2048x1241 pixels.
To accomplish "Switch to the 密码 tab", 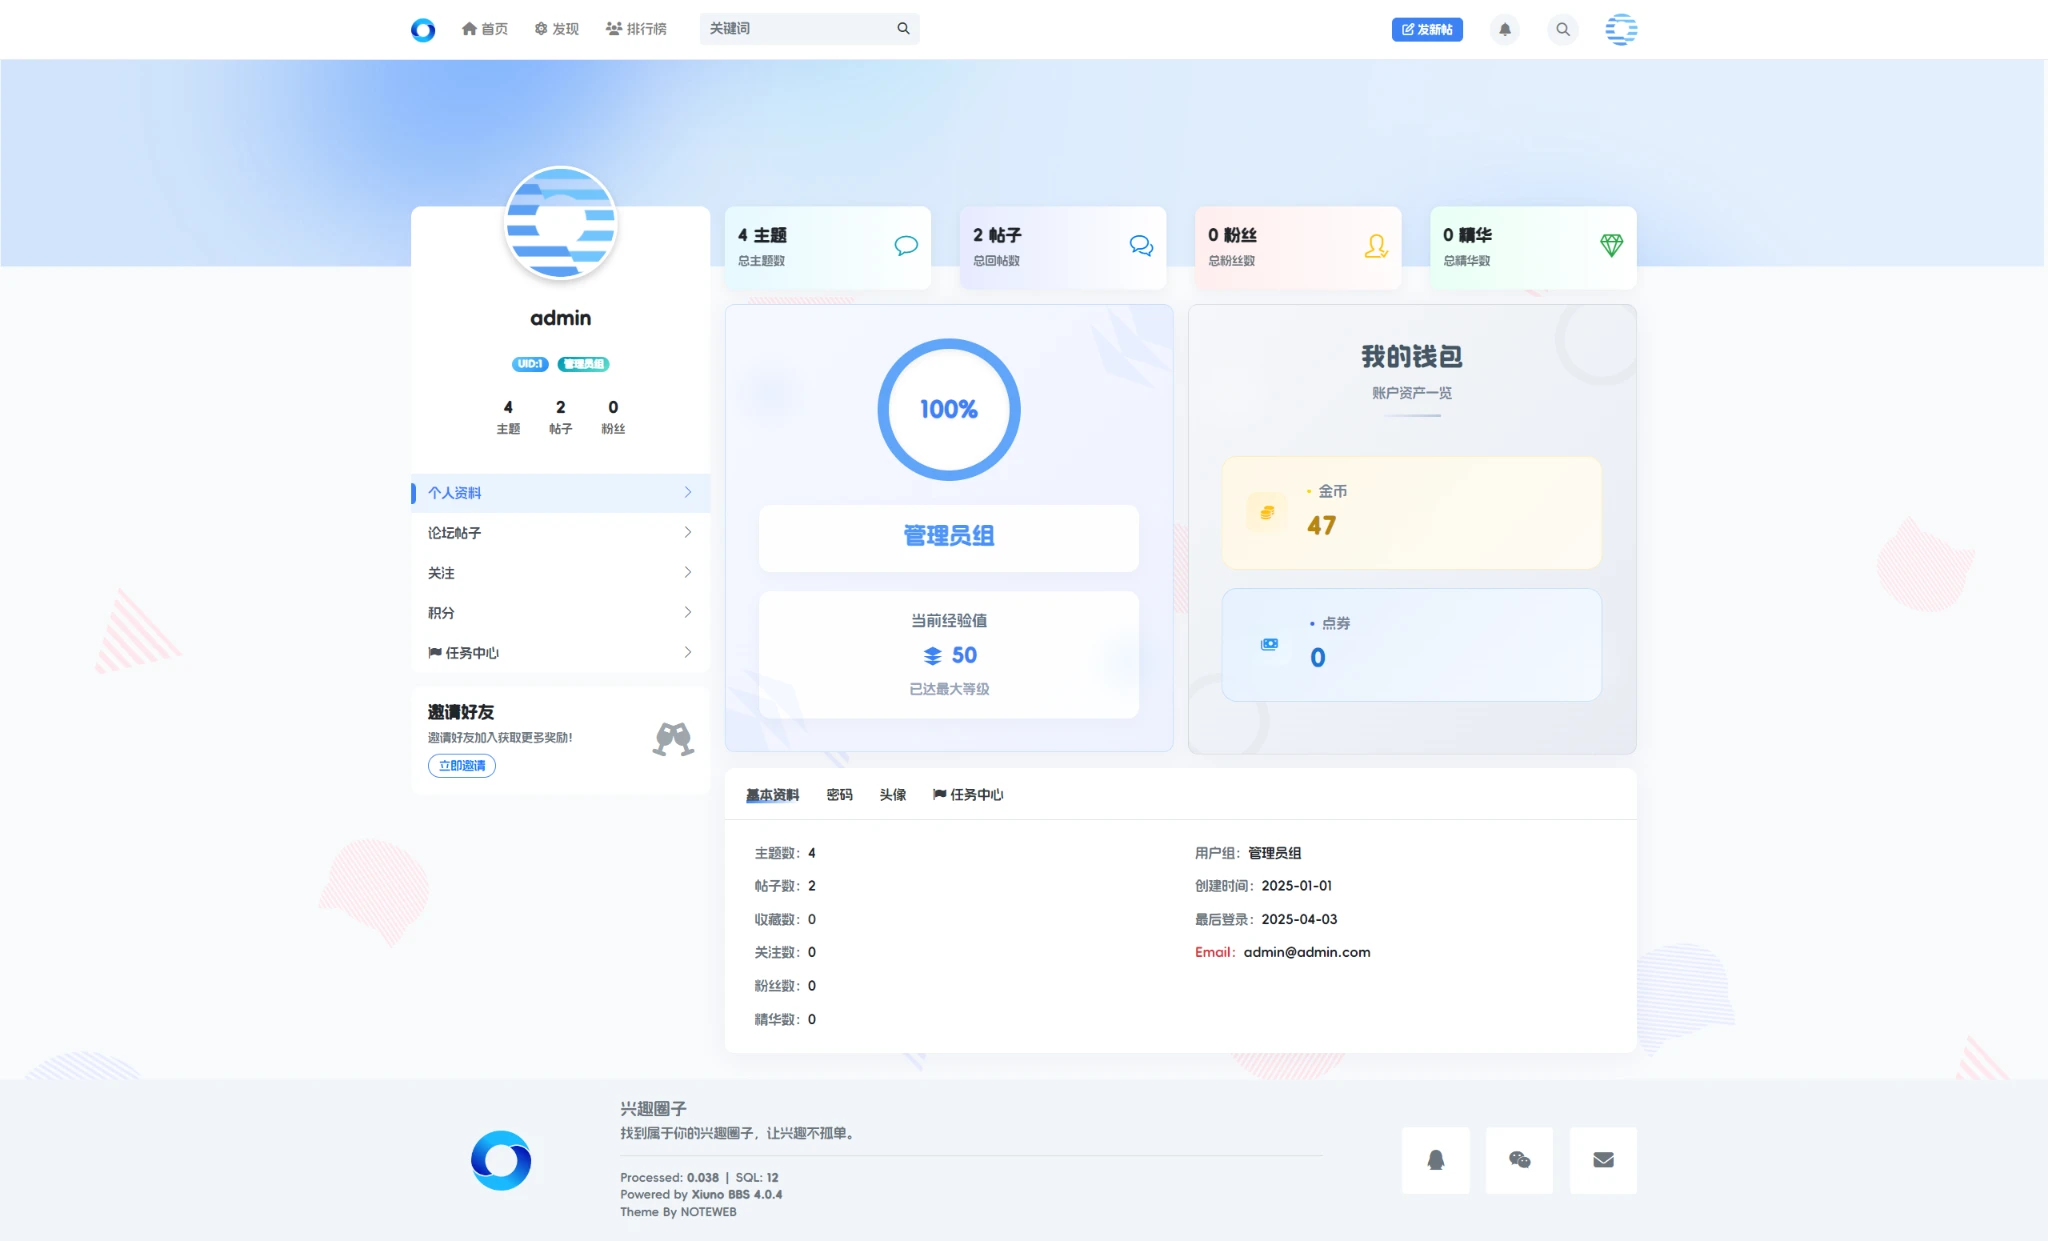I will (840, 795).
